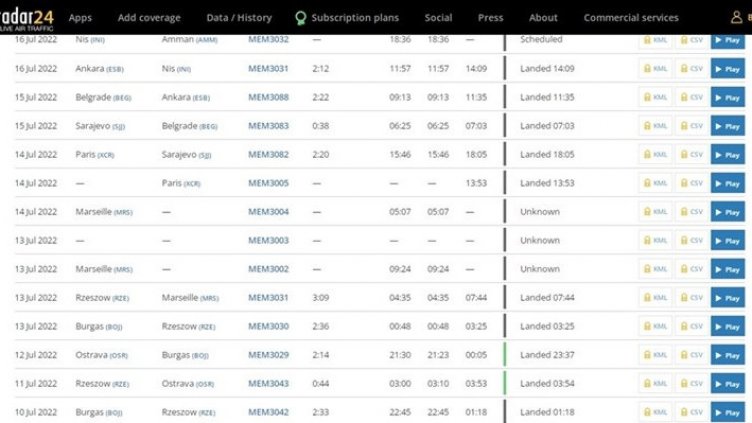The width and height of the screenshot is (752, 423).
Task: Play back the MEM3042 flight
Action: click(727, 412)
